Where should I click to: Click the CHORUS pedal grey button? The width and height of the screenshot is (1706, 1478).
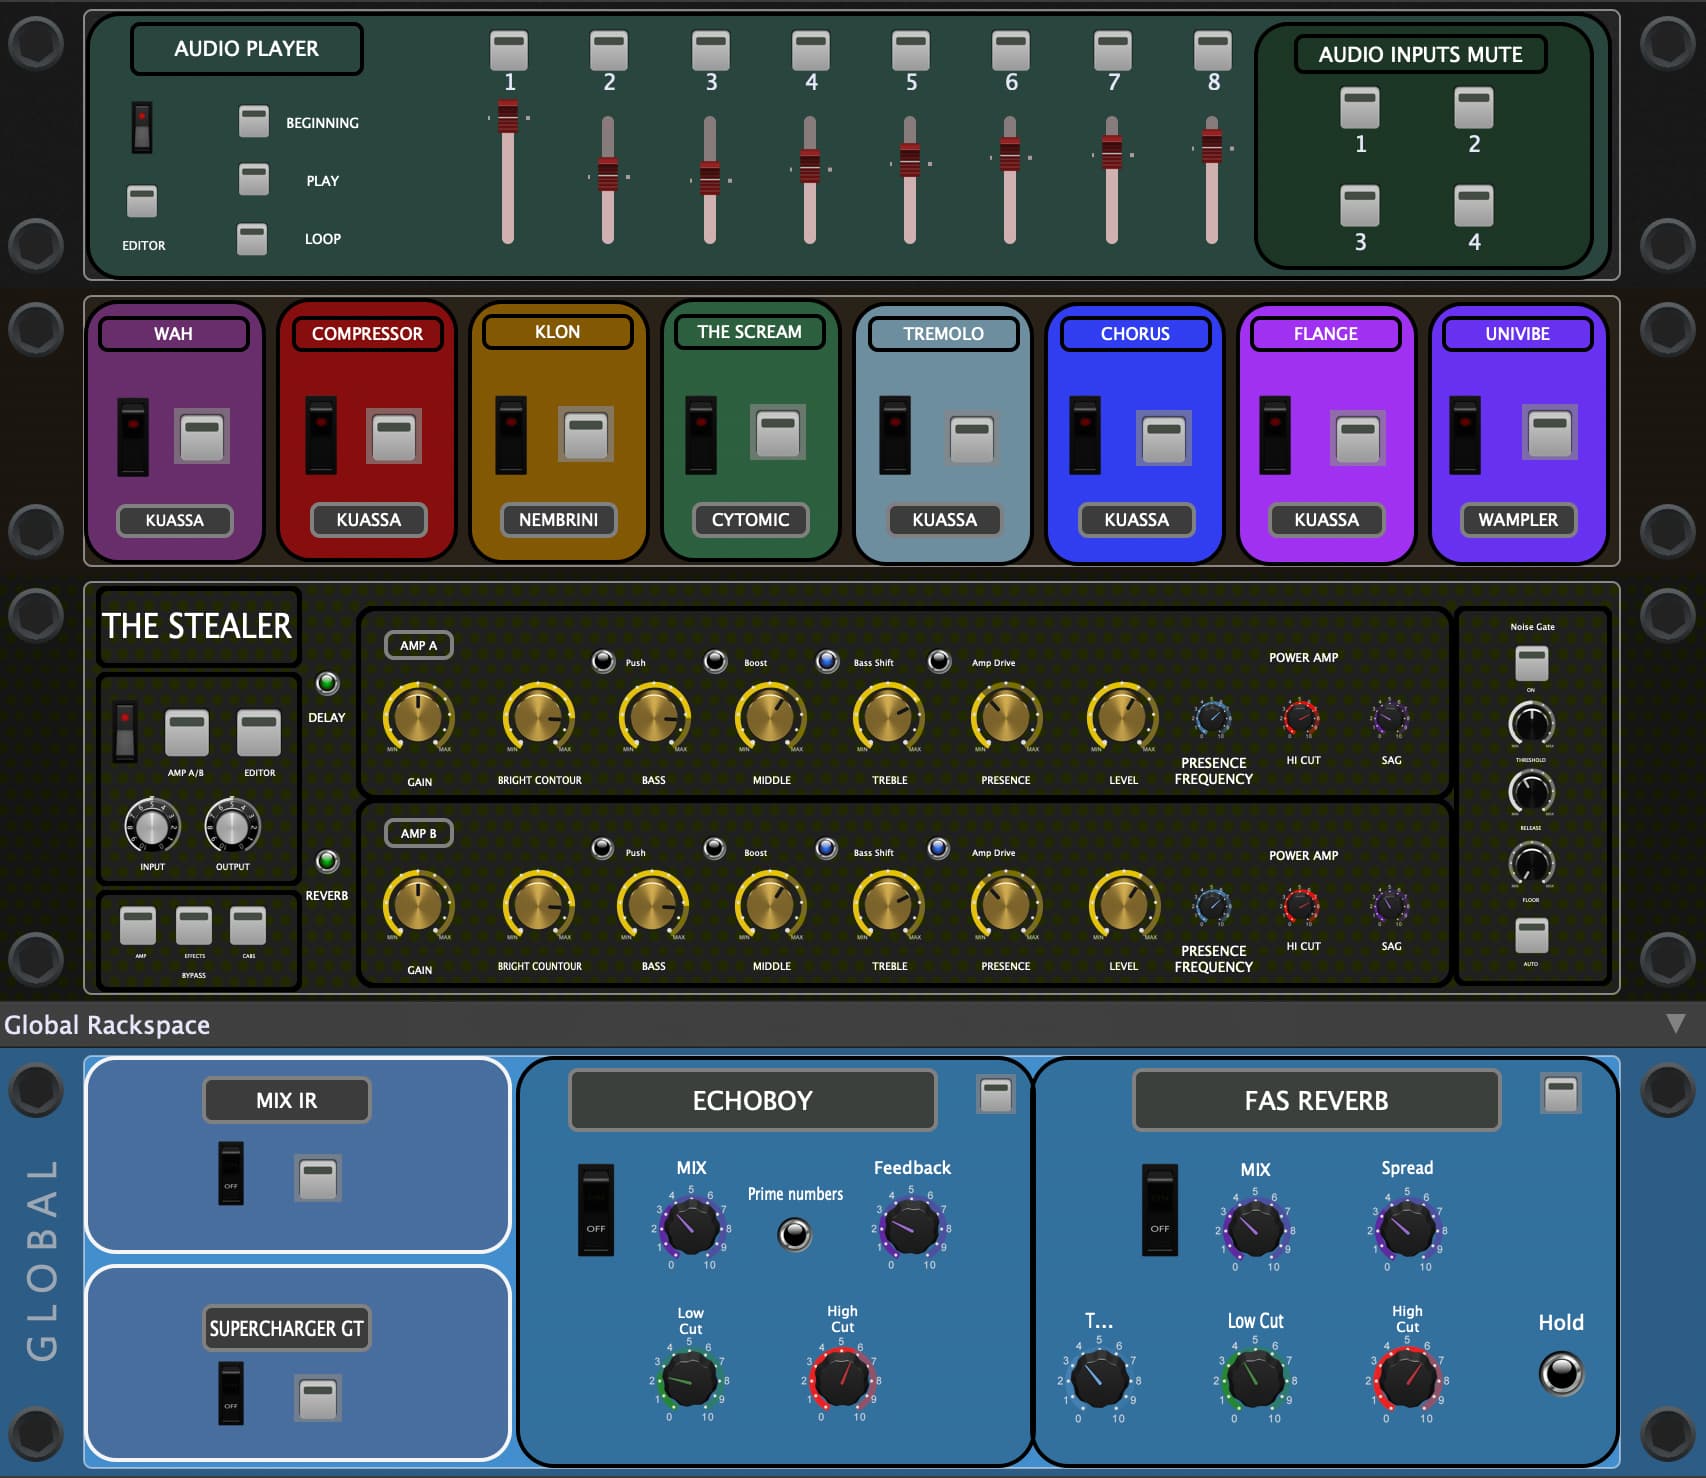coord(1164,438)
